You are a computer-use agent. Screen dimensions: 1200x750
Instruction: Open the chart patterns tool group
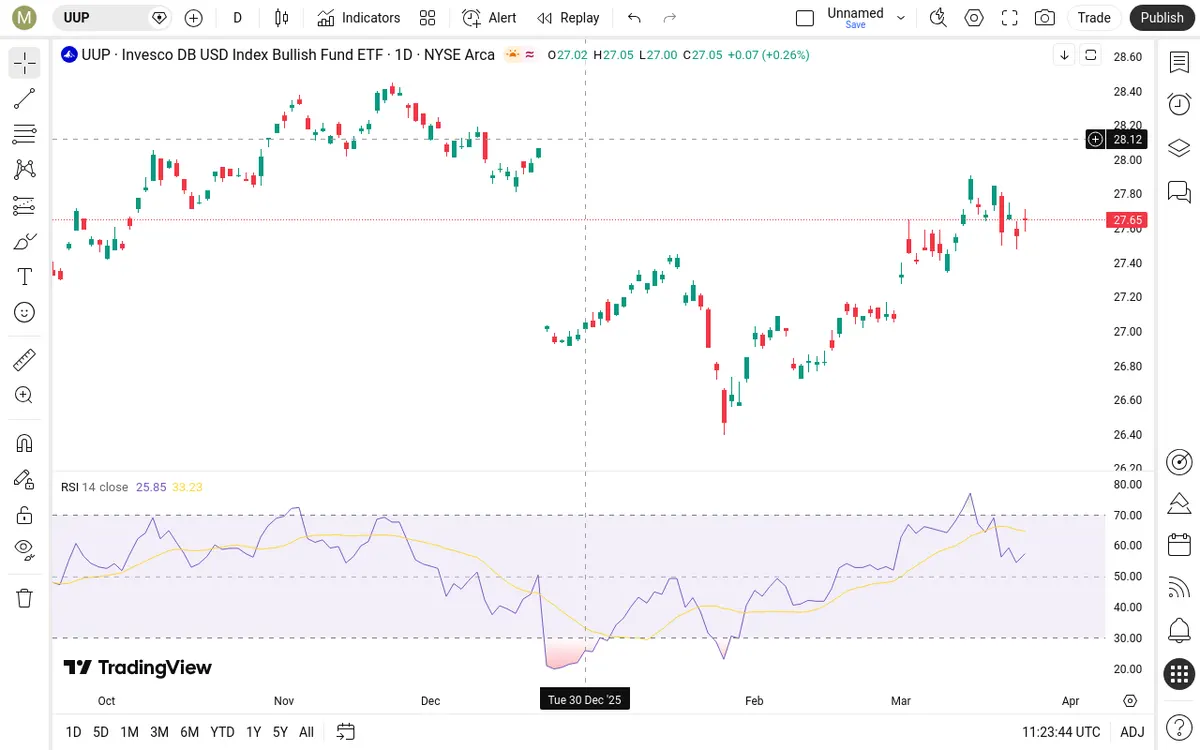pos(25,170)
